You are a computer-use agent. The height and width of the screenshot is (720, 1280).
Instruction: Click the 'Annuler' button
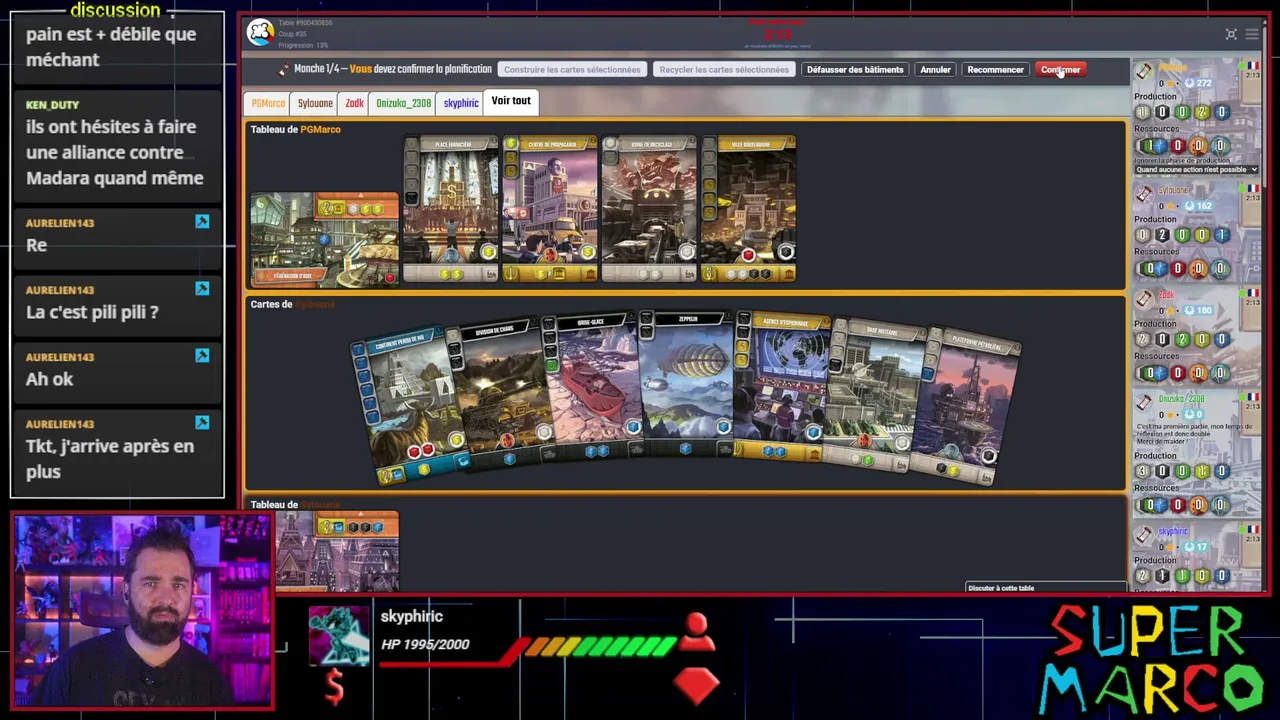point(935,70)
